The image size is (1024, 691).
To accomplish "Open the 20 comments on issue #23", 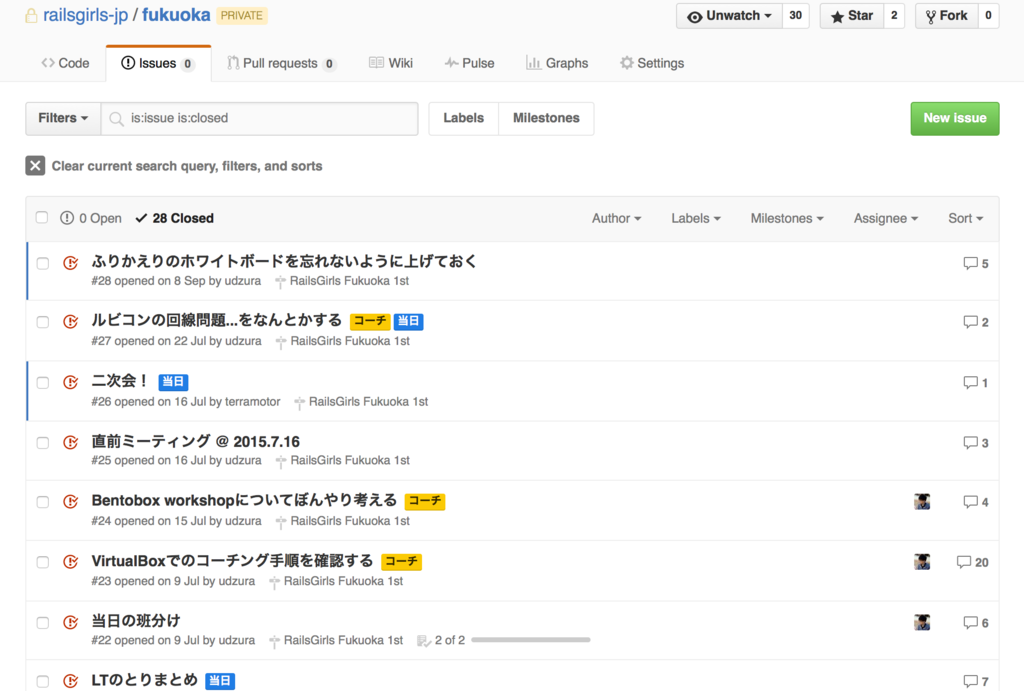I will [x=972, y=562].
